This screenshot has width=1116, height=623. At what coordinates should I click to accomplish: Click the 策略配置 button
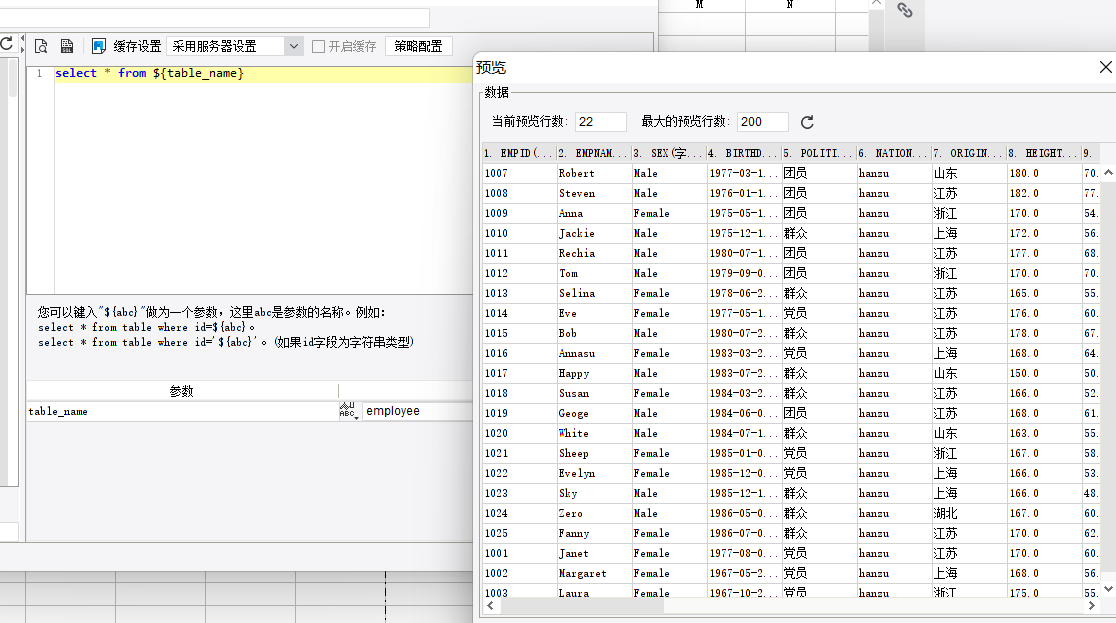pos(418,46)
